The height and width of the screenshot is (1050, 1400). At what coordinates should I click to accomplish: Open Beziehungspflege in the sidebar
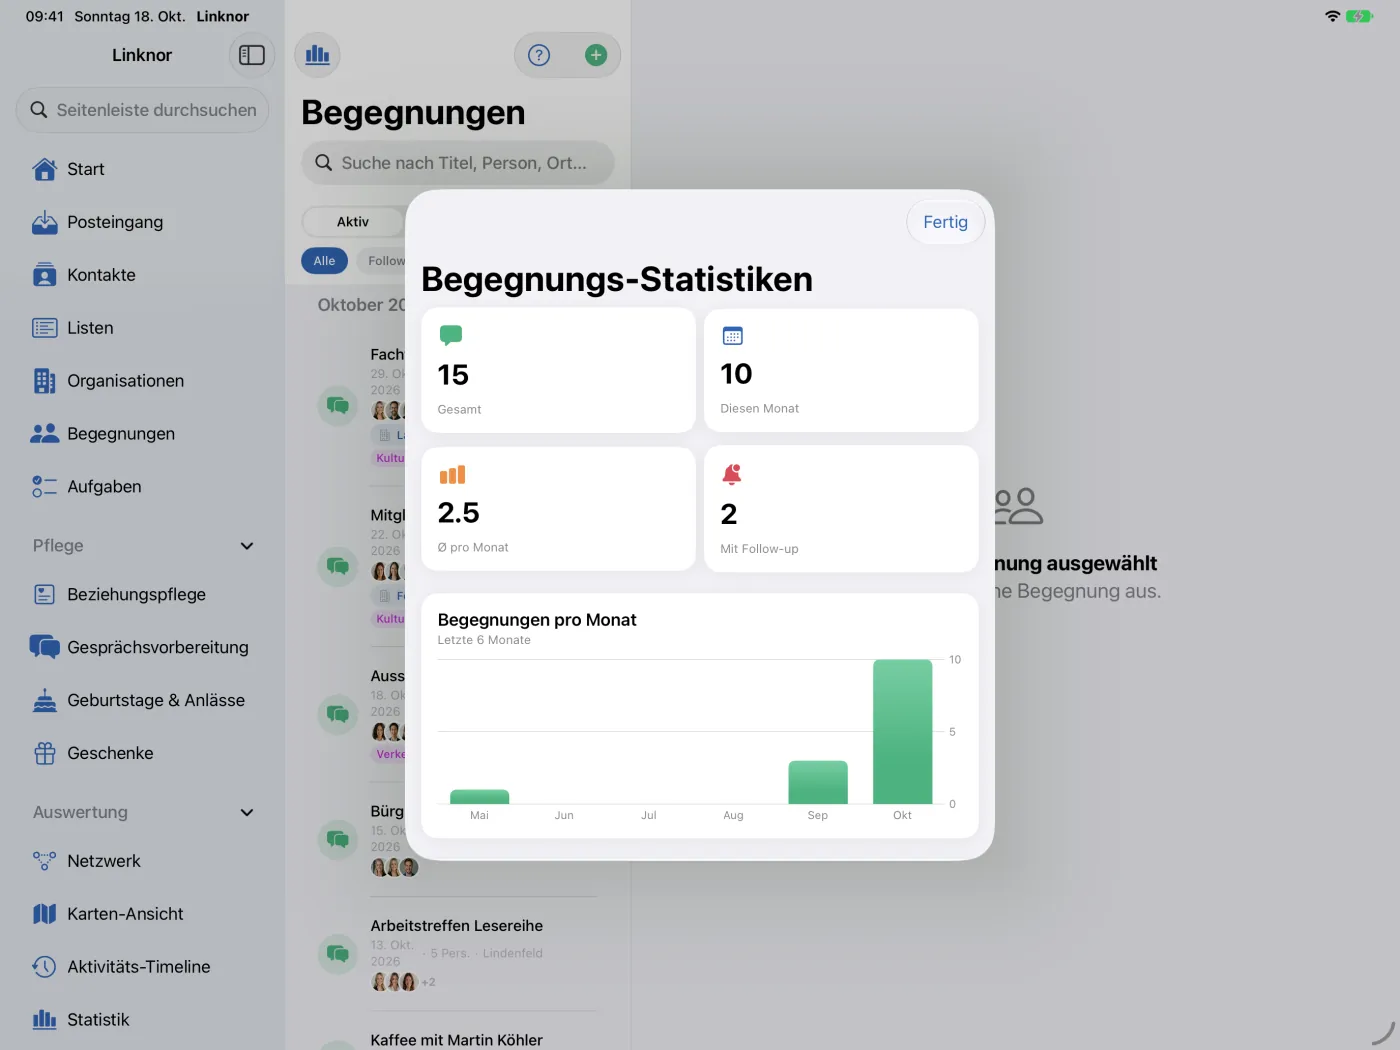click(x=142, y=594)
